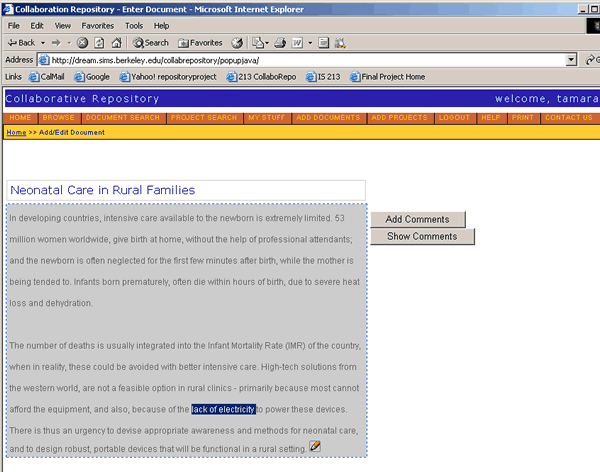The width and height of the screenshot is (600, 472).
Task: Click the Add Comments button
Action: (418, 219)
